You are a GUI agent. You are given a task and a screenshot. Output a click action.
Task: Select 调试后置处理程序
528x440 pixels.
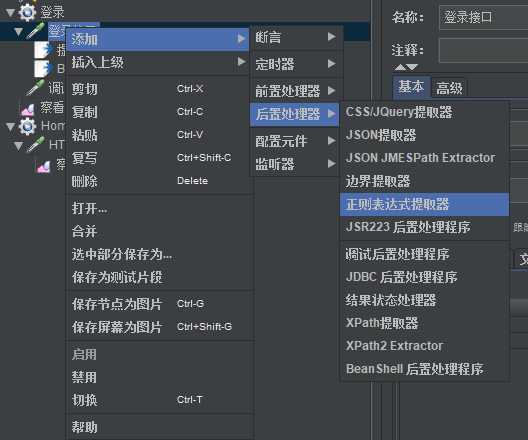click(424, 254)
